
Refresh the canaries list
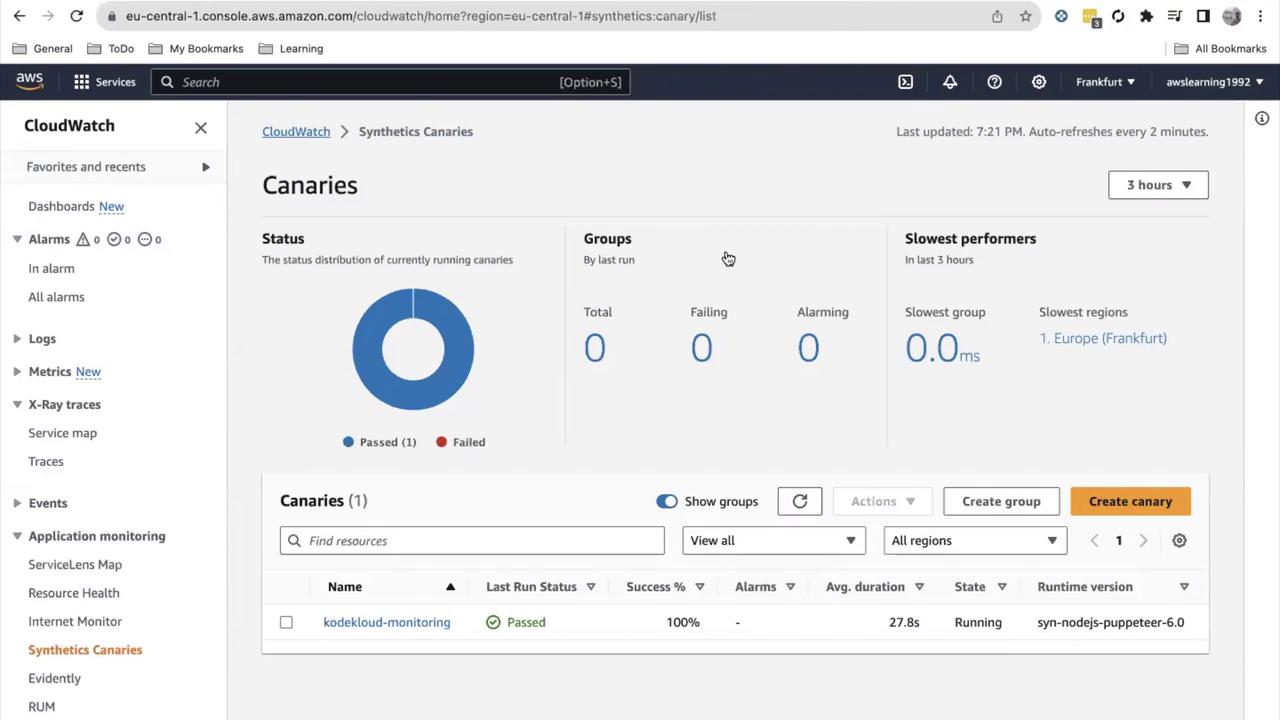point(800,501)
